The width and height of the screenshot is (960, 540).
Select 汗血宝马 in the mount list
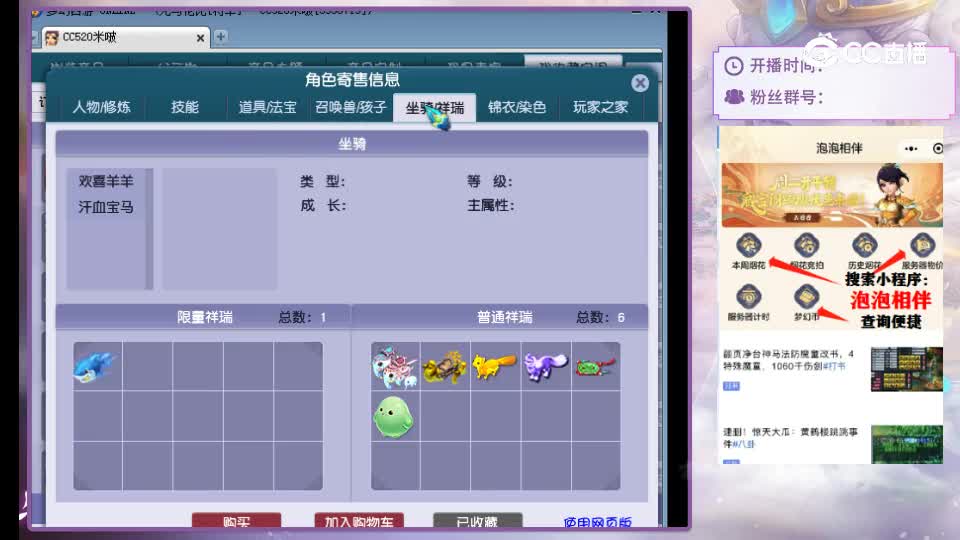(106, 207)
